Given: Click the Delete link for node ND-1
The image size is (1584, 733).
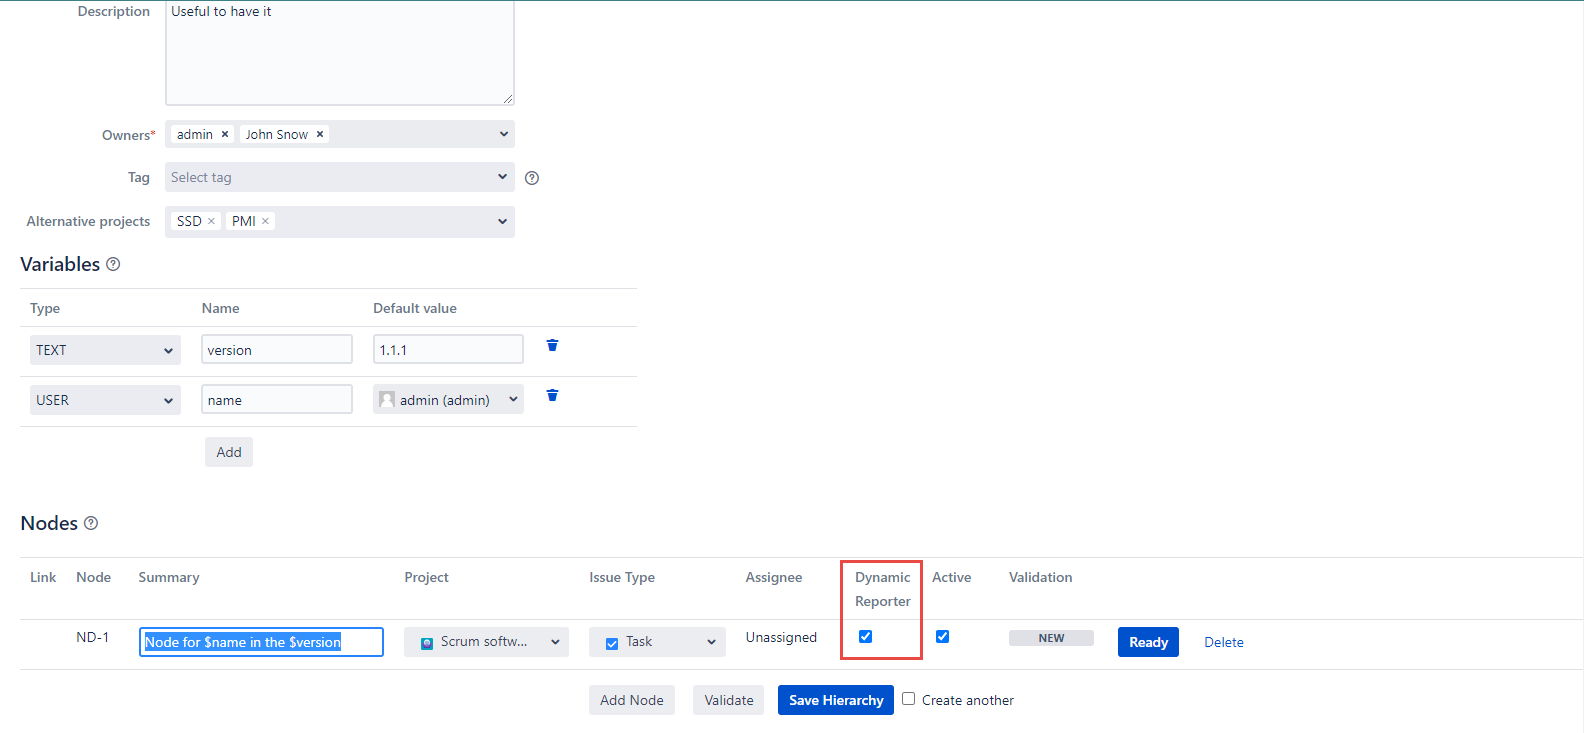Looking at the screenshot, I should coord(1223,642).
